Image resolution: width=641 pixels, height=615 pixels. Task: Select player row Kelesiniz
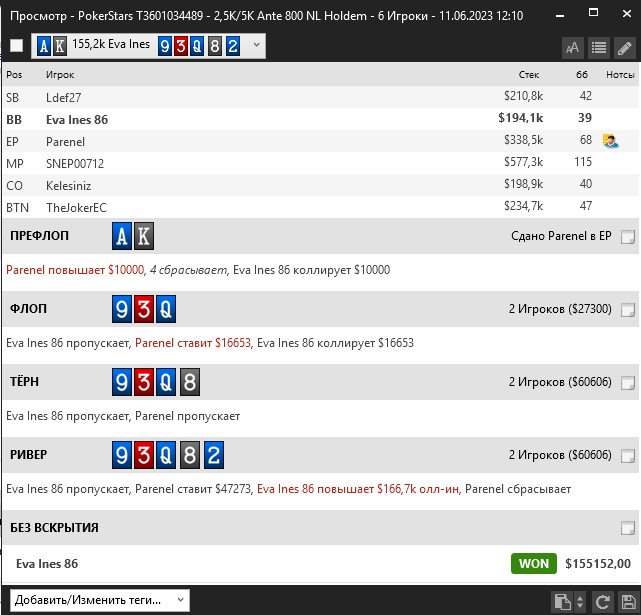point(320,186)
